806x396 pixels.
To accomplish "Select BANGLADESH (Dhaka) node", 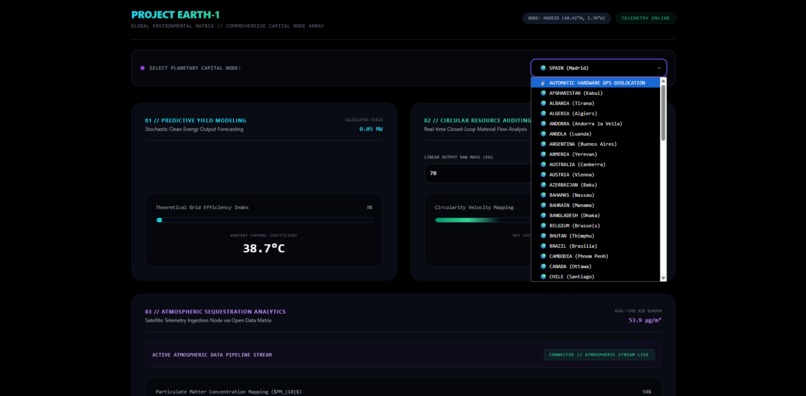I will [595, 215].
